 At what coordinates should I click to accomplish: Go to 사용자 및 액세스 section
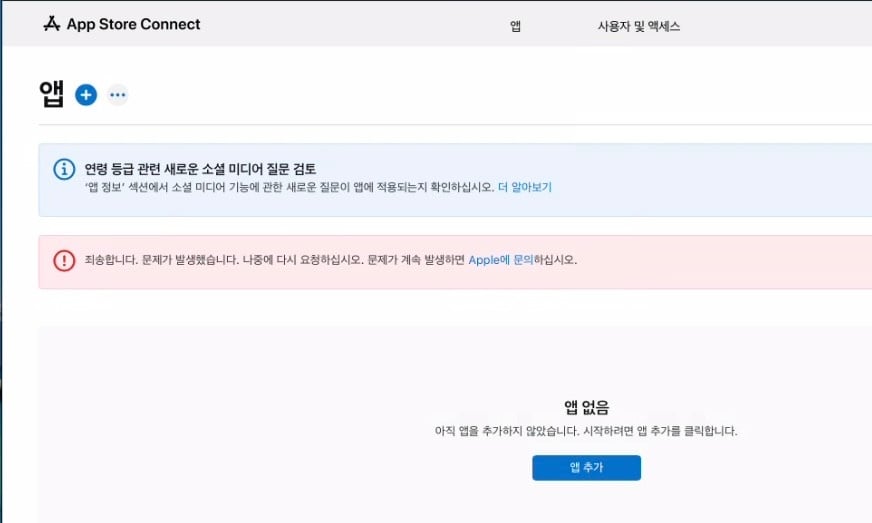[638, 26]
